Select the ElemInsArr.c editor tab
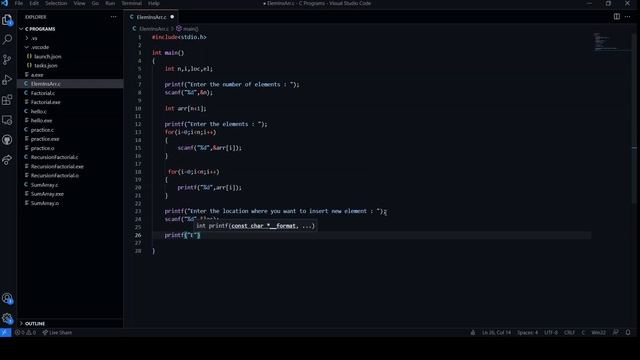This screenshot has width=640, height=360. (x=151, y=17)
